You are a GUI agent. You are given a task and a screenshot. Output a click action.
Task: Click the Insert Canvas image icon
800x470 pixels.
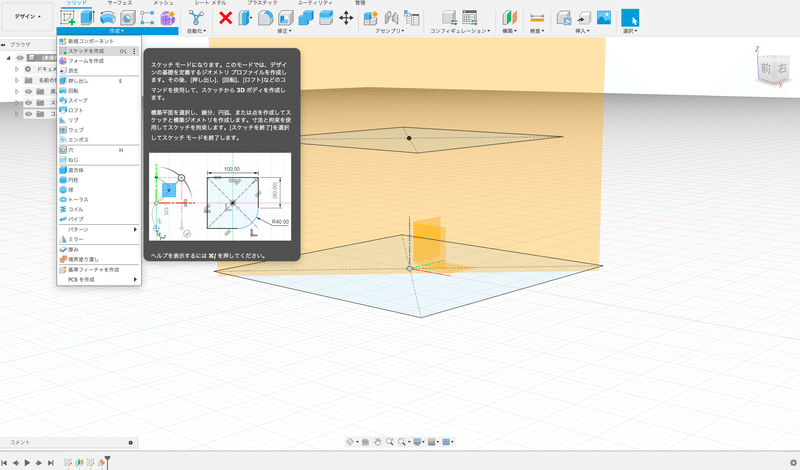click(604, 17)
